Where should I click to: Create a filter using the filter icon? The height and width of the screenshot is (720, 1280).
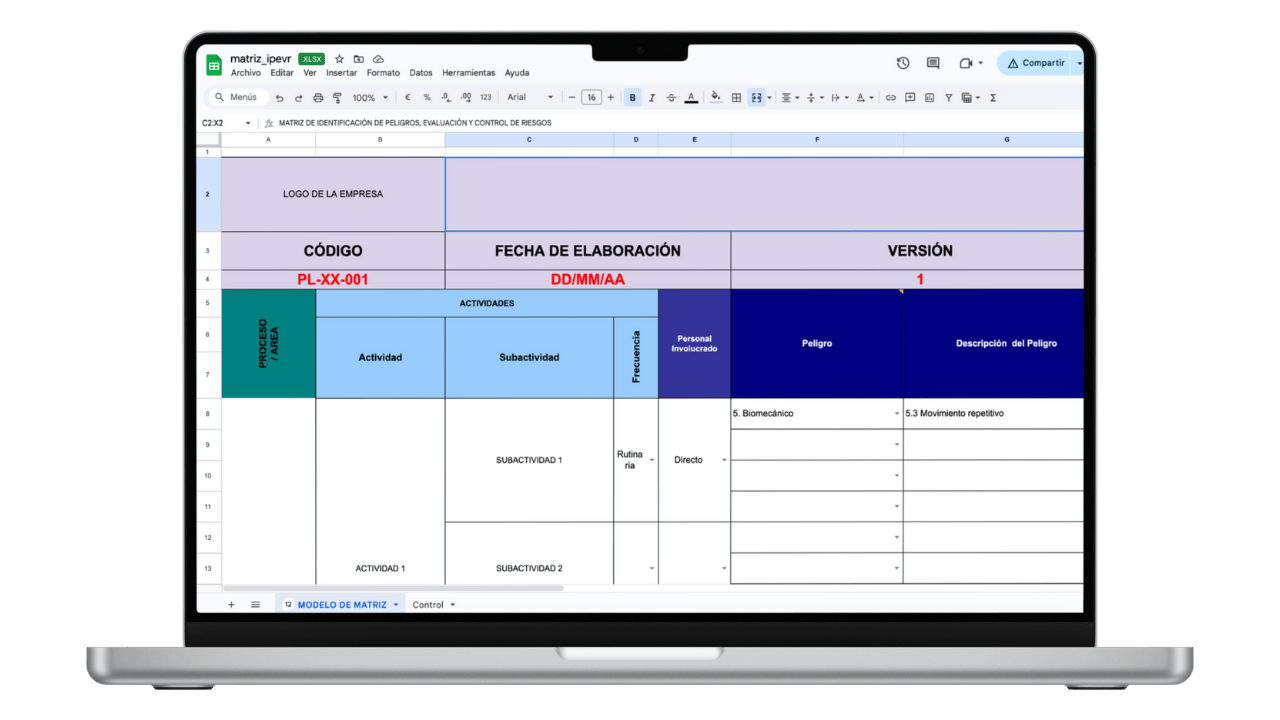(947, 97)
